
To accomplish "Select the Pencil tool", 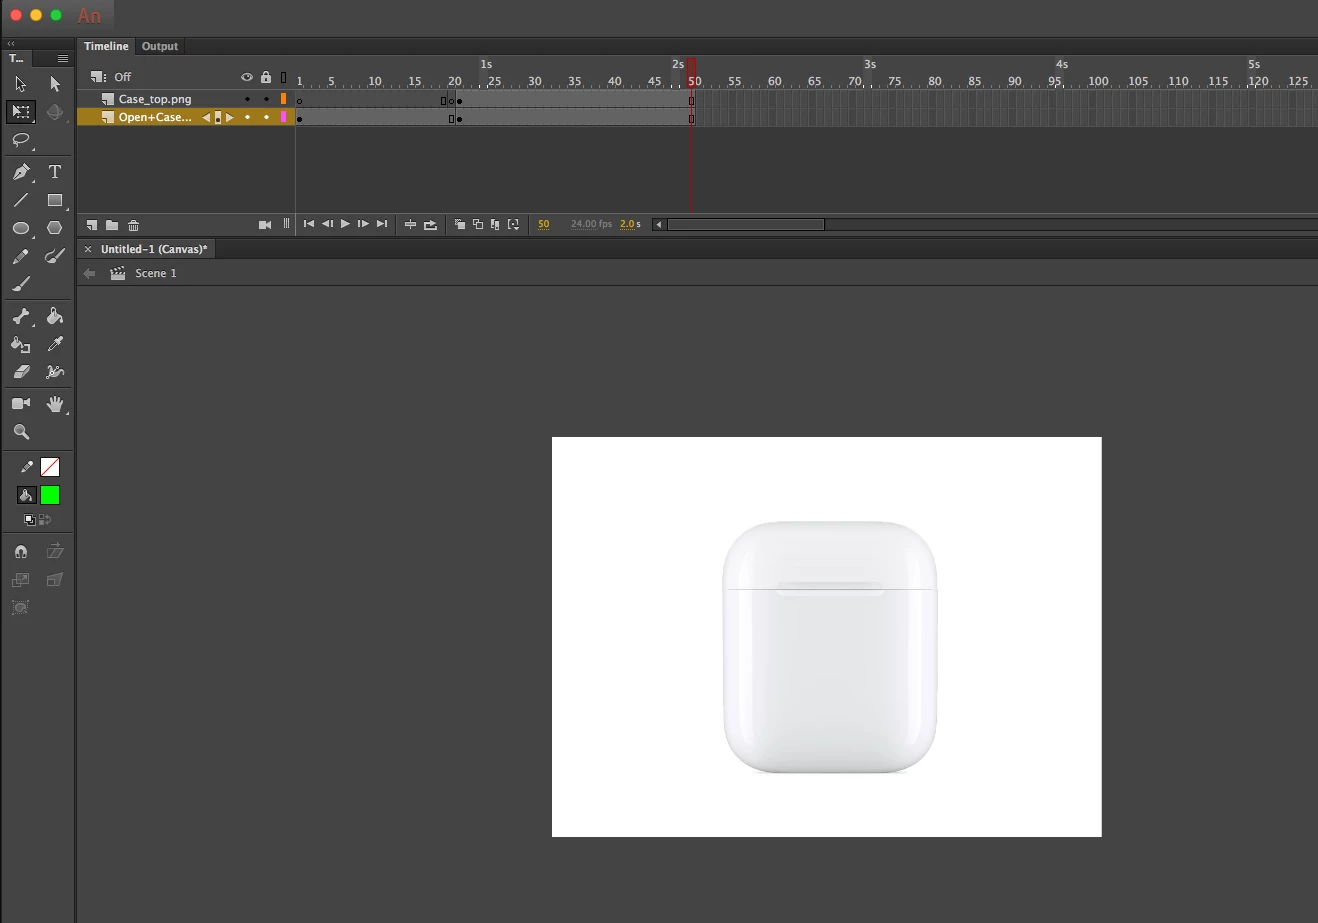I will point(21,256).
